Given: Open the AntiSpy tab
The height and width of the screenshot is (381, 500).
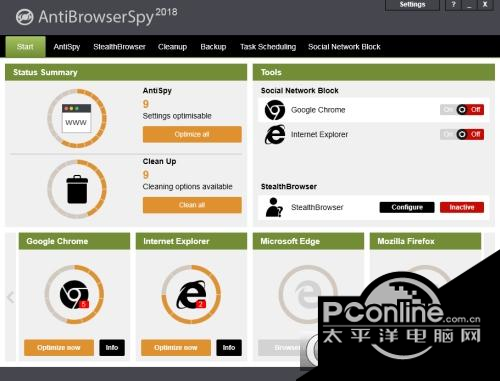Looking at the screenshot, I should point(67,47).
